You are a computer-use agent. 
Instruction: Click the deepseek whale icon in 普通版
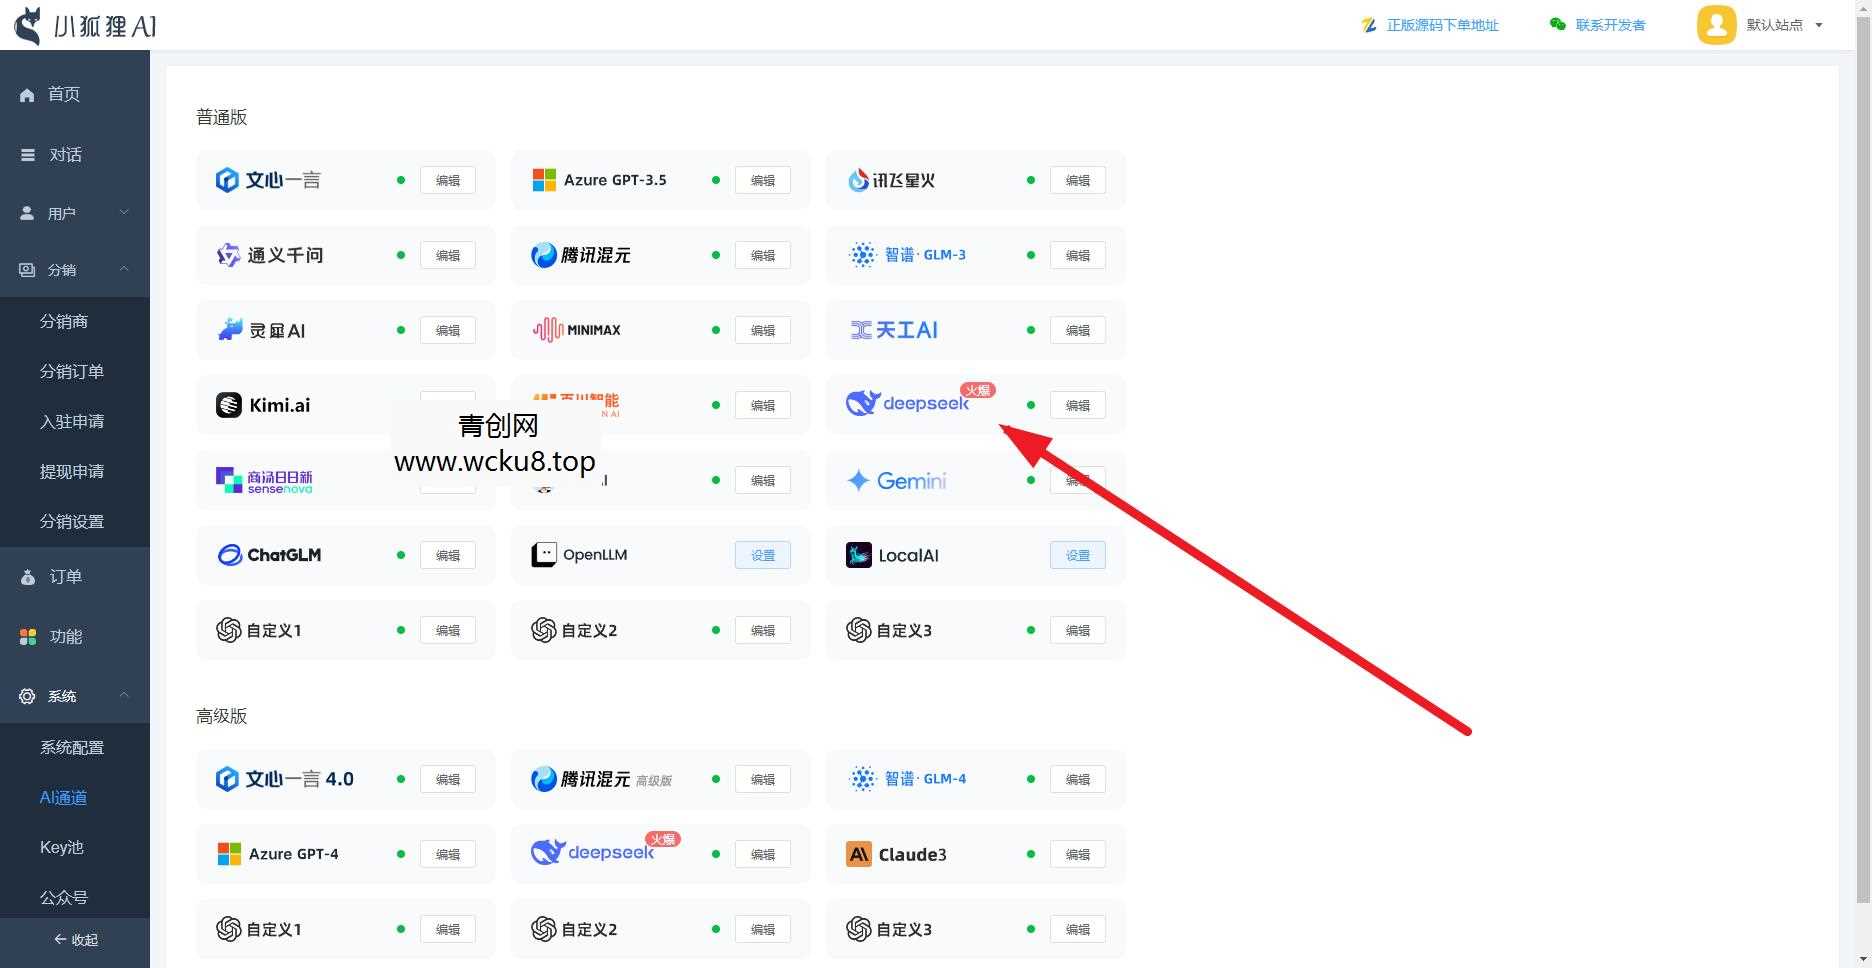click(860, 404)
